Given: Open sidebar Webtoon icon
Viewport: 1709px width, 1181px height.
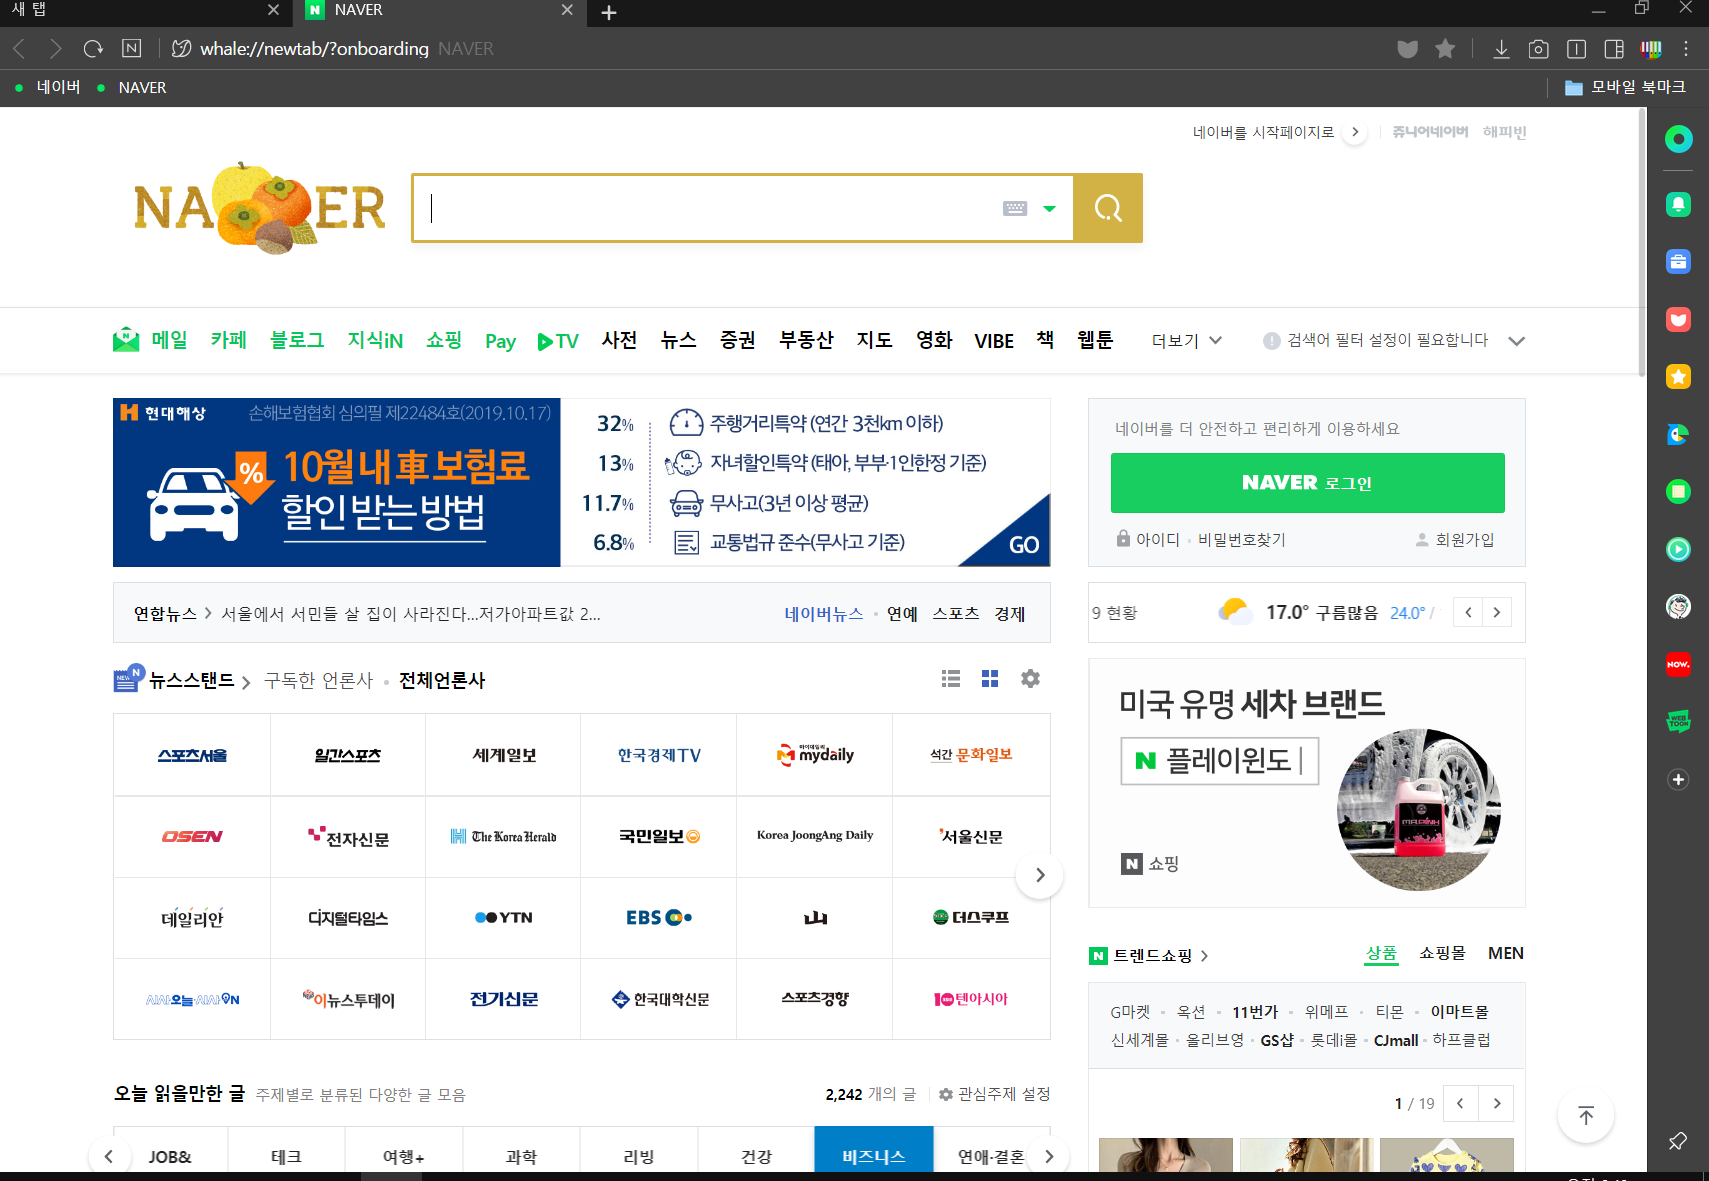Looking at the screenshot, I should tap(1679, 721).
